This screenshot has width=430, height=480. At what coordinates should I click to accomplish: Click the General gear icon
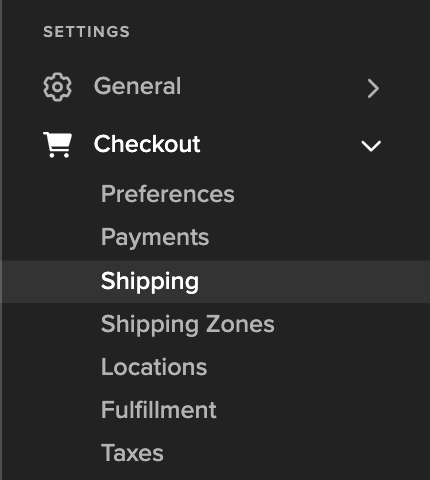click(x=57, y=87)
